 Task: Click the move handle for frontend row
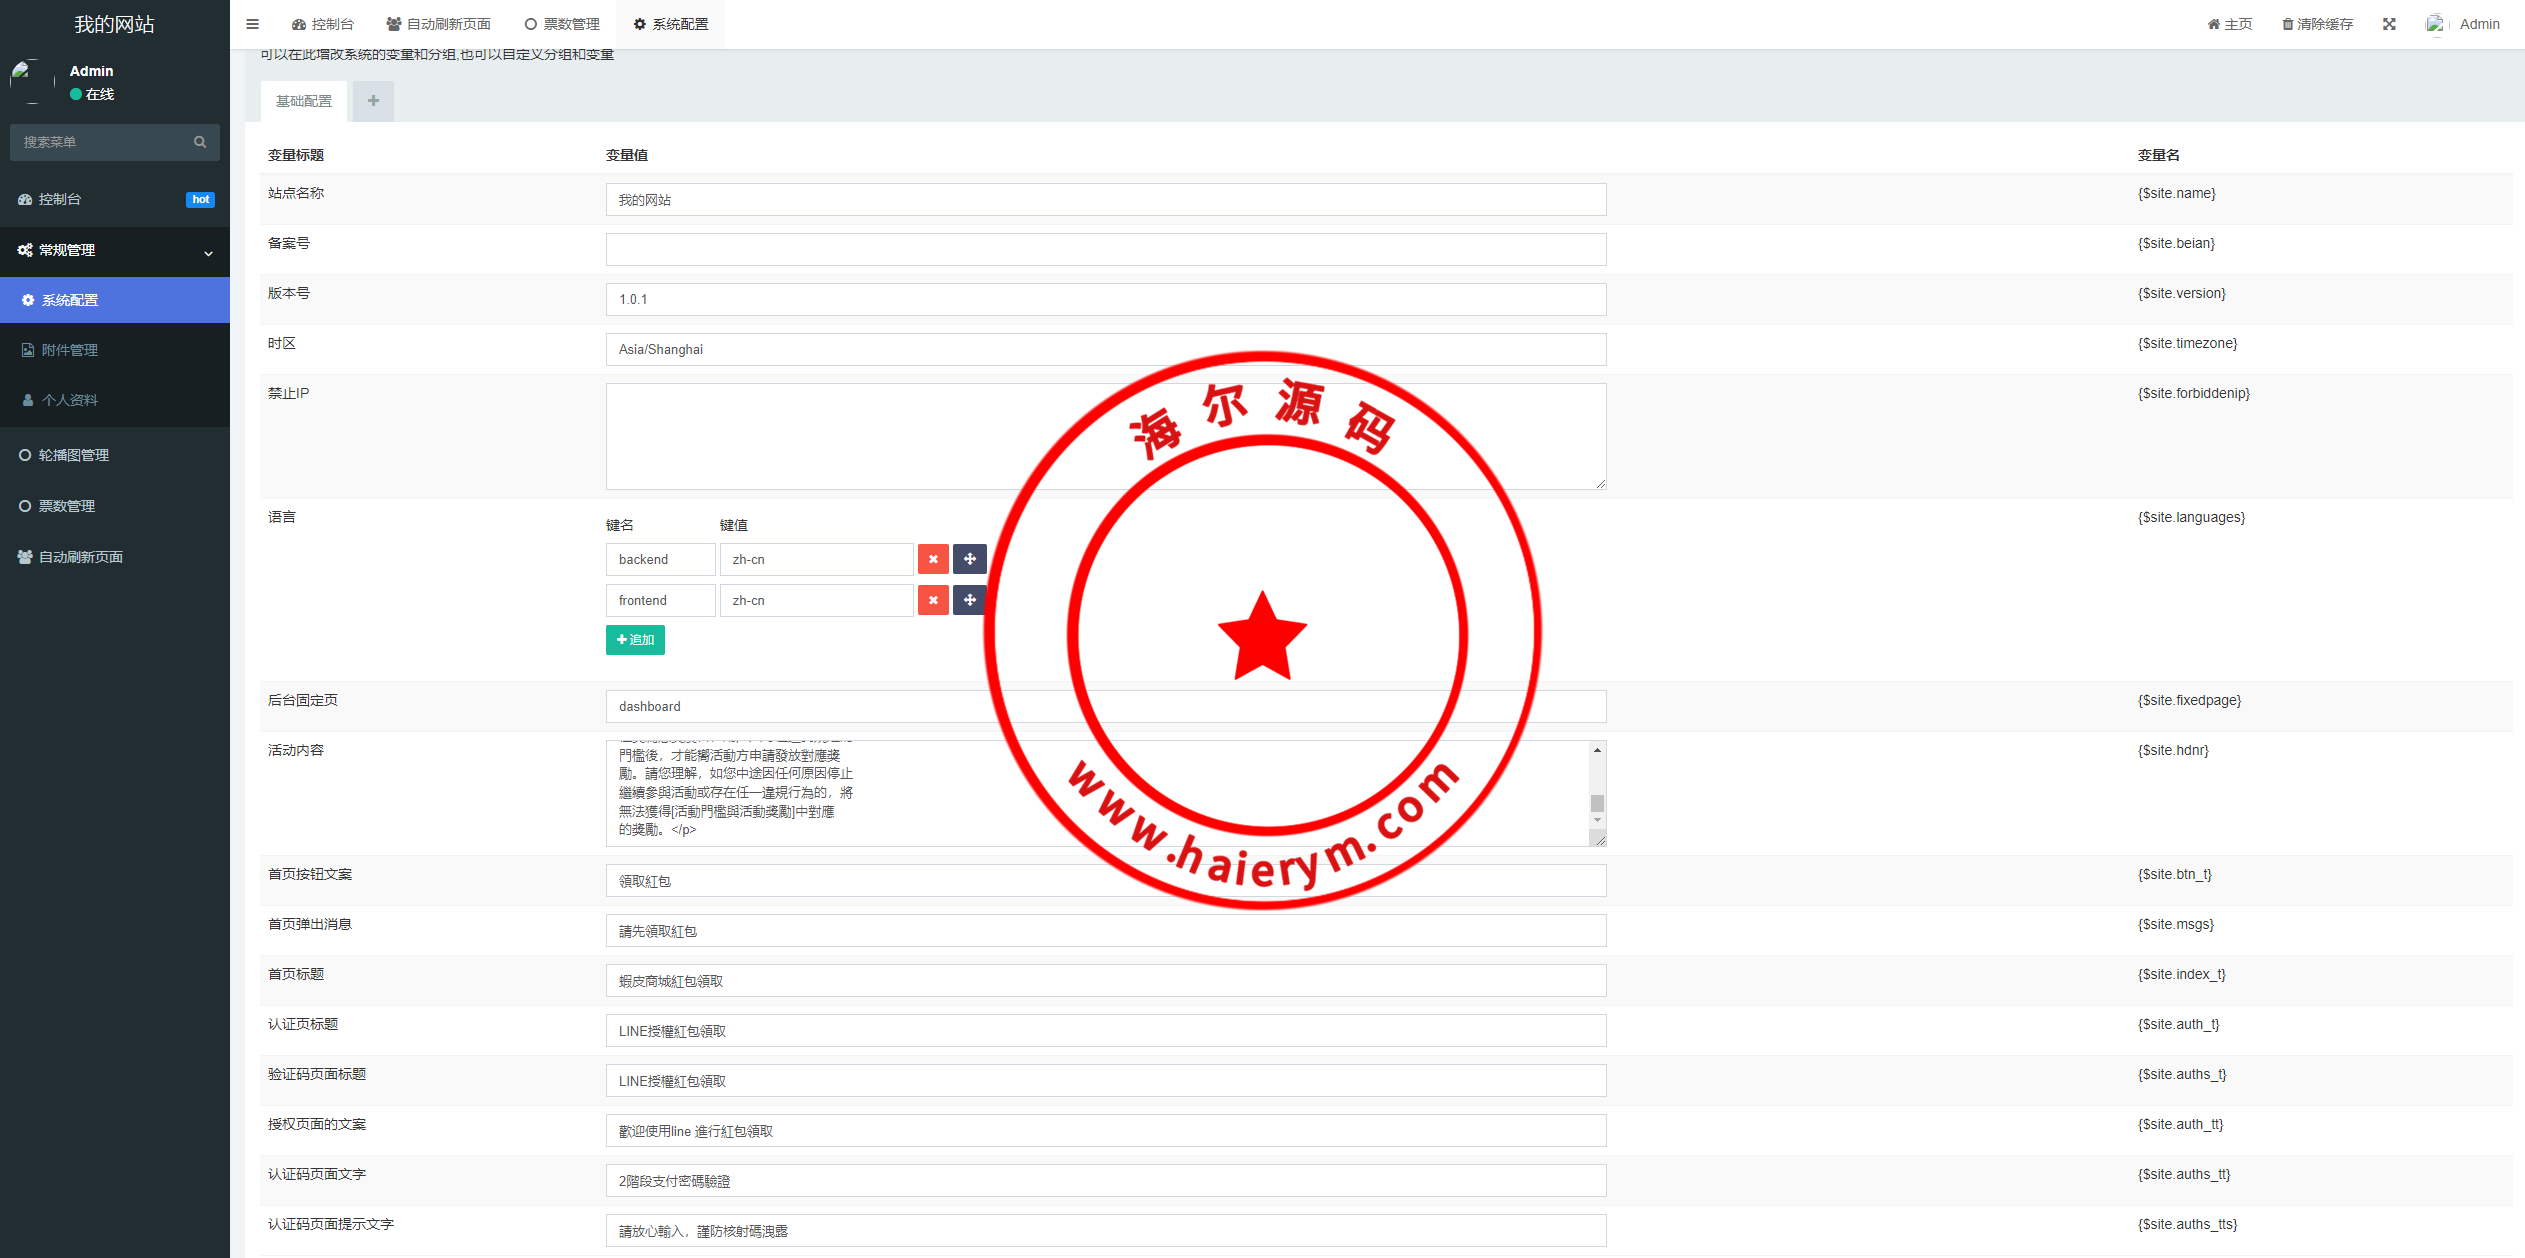point(969,600)
